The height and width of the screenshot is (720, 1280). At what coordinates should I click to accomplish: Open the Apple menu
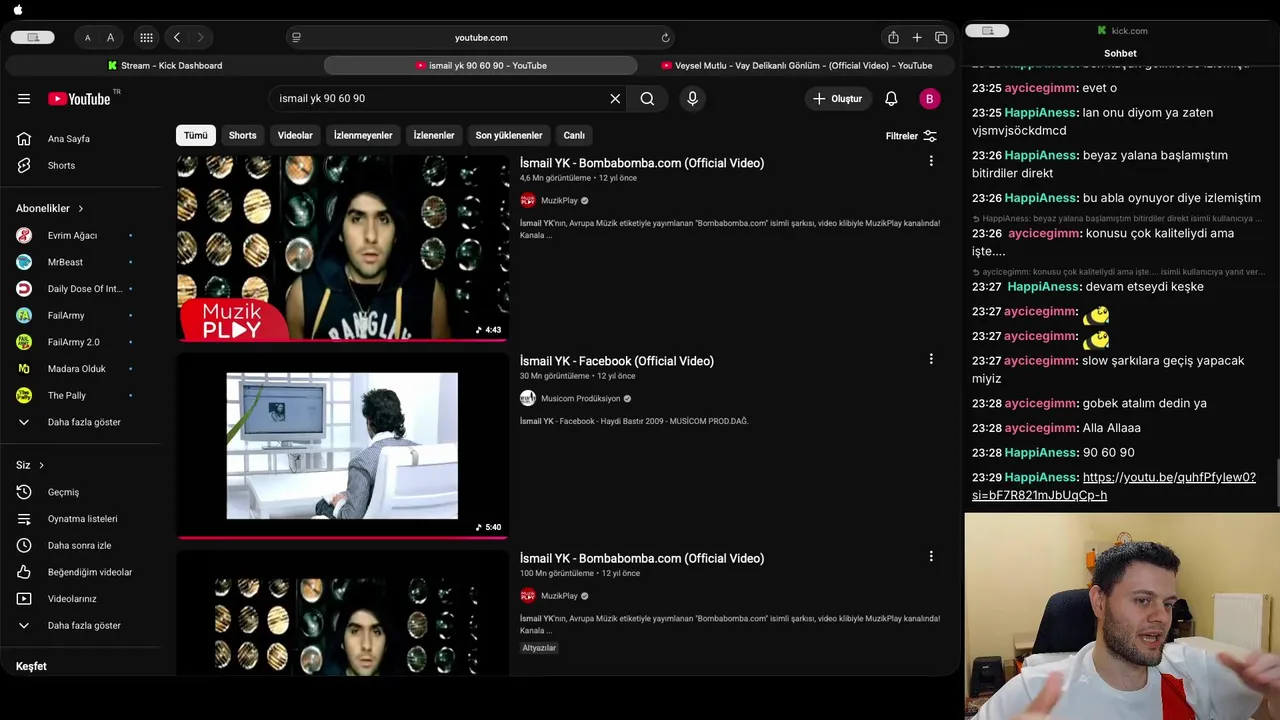point(18,10)
